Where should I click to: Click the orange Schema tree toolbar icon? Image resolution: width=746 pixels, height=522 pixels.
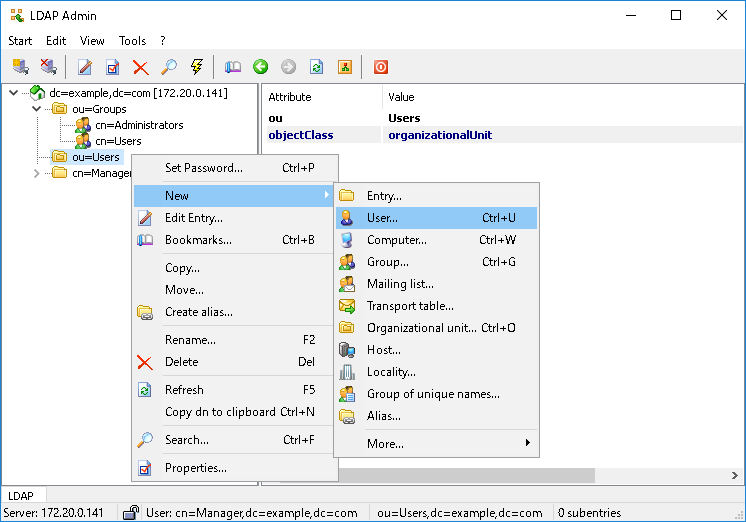[344, 67]
